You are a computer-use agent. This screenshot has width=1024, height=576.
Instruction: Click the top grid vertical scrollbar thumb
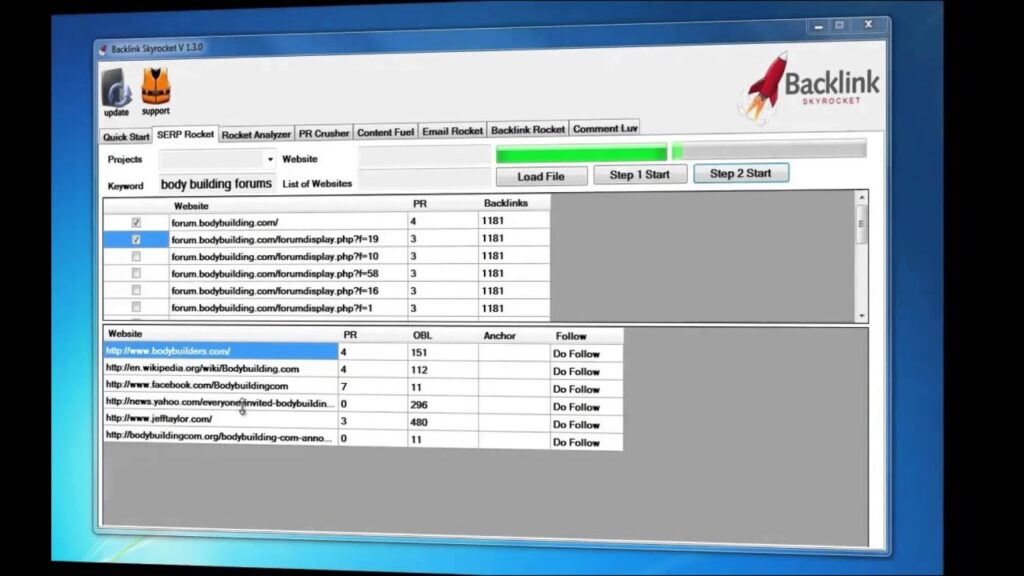pos(861,224)
